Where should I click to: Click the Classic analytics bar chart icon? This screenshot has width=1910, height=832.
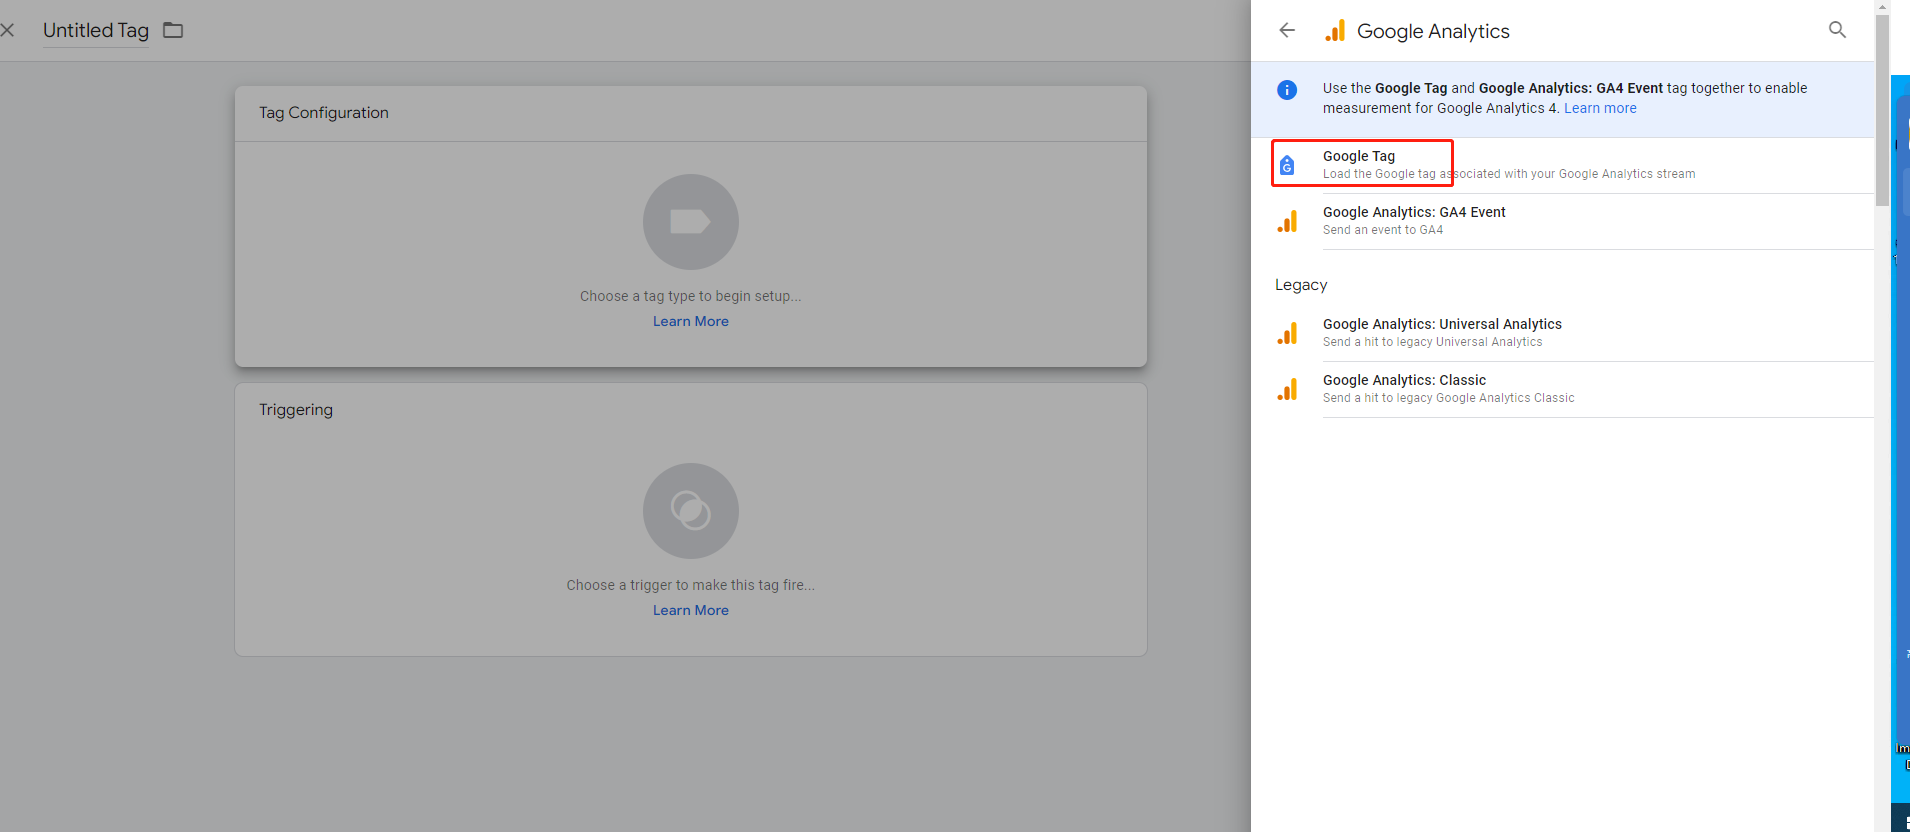point(1287,389)
